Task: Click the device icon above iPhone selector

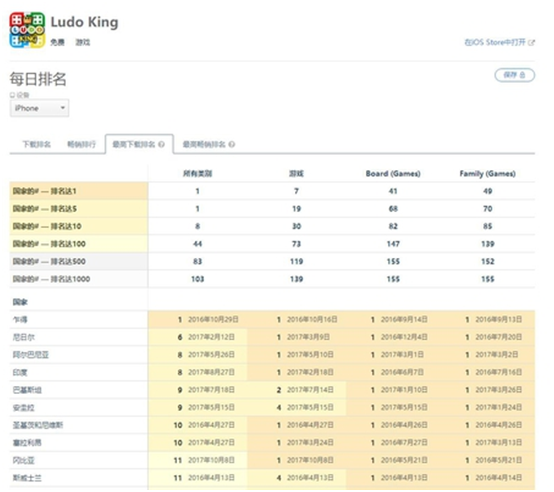Action: [12, 95]
